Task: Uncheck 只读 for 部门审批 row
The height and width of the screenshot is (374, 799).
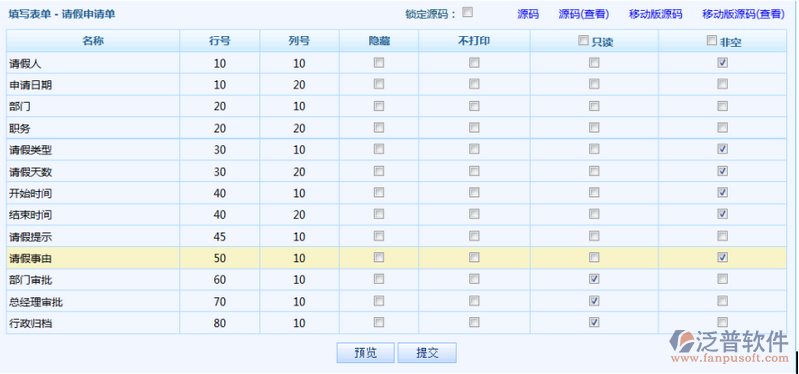Action: pyautogui.click(x=594, y=279)
